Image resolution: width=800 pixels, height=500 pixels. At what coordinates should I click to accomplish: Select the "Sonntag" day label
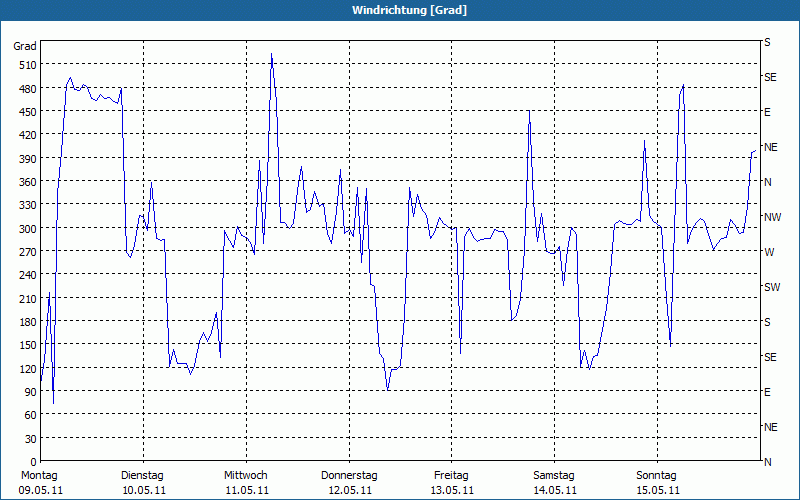point(656,476)
